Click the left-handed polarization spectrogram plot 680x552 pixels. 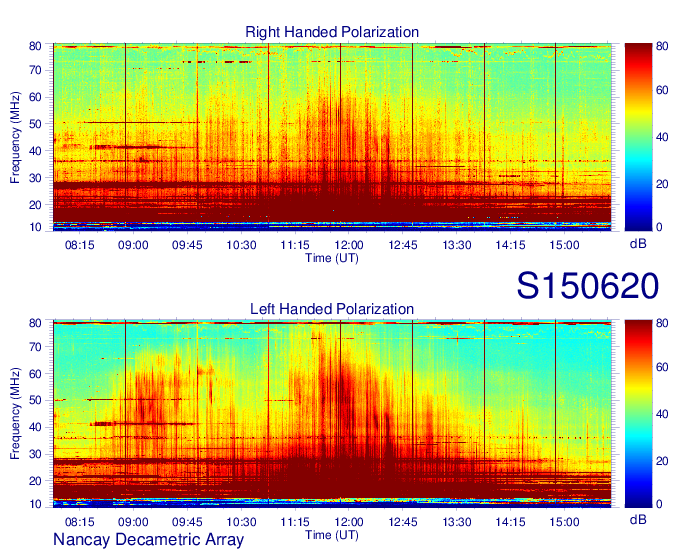(x=332, y=414)
